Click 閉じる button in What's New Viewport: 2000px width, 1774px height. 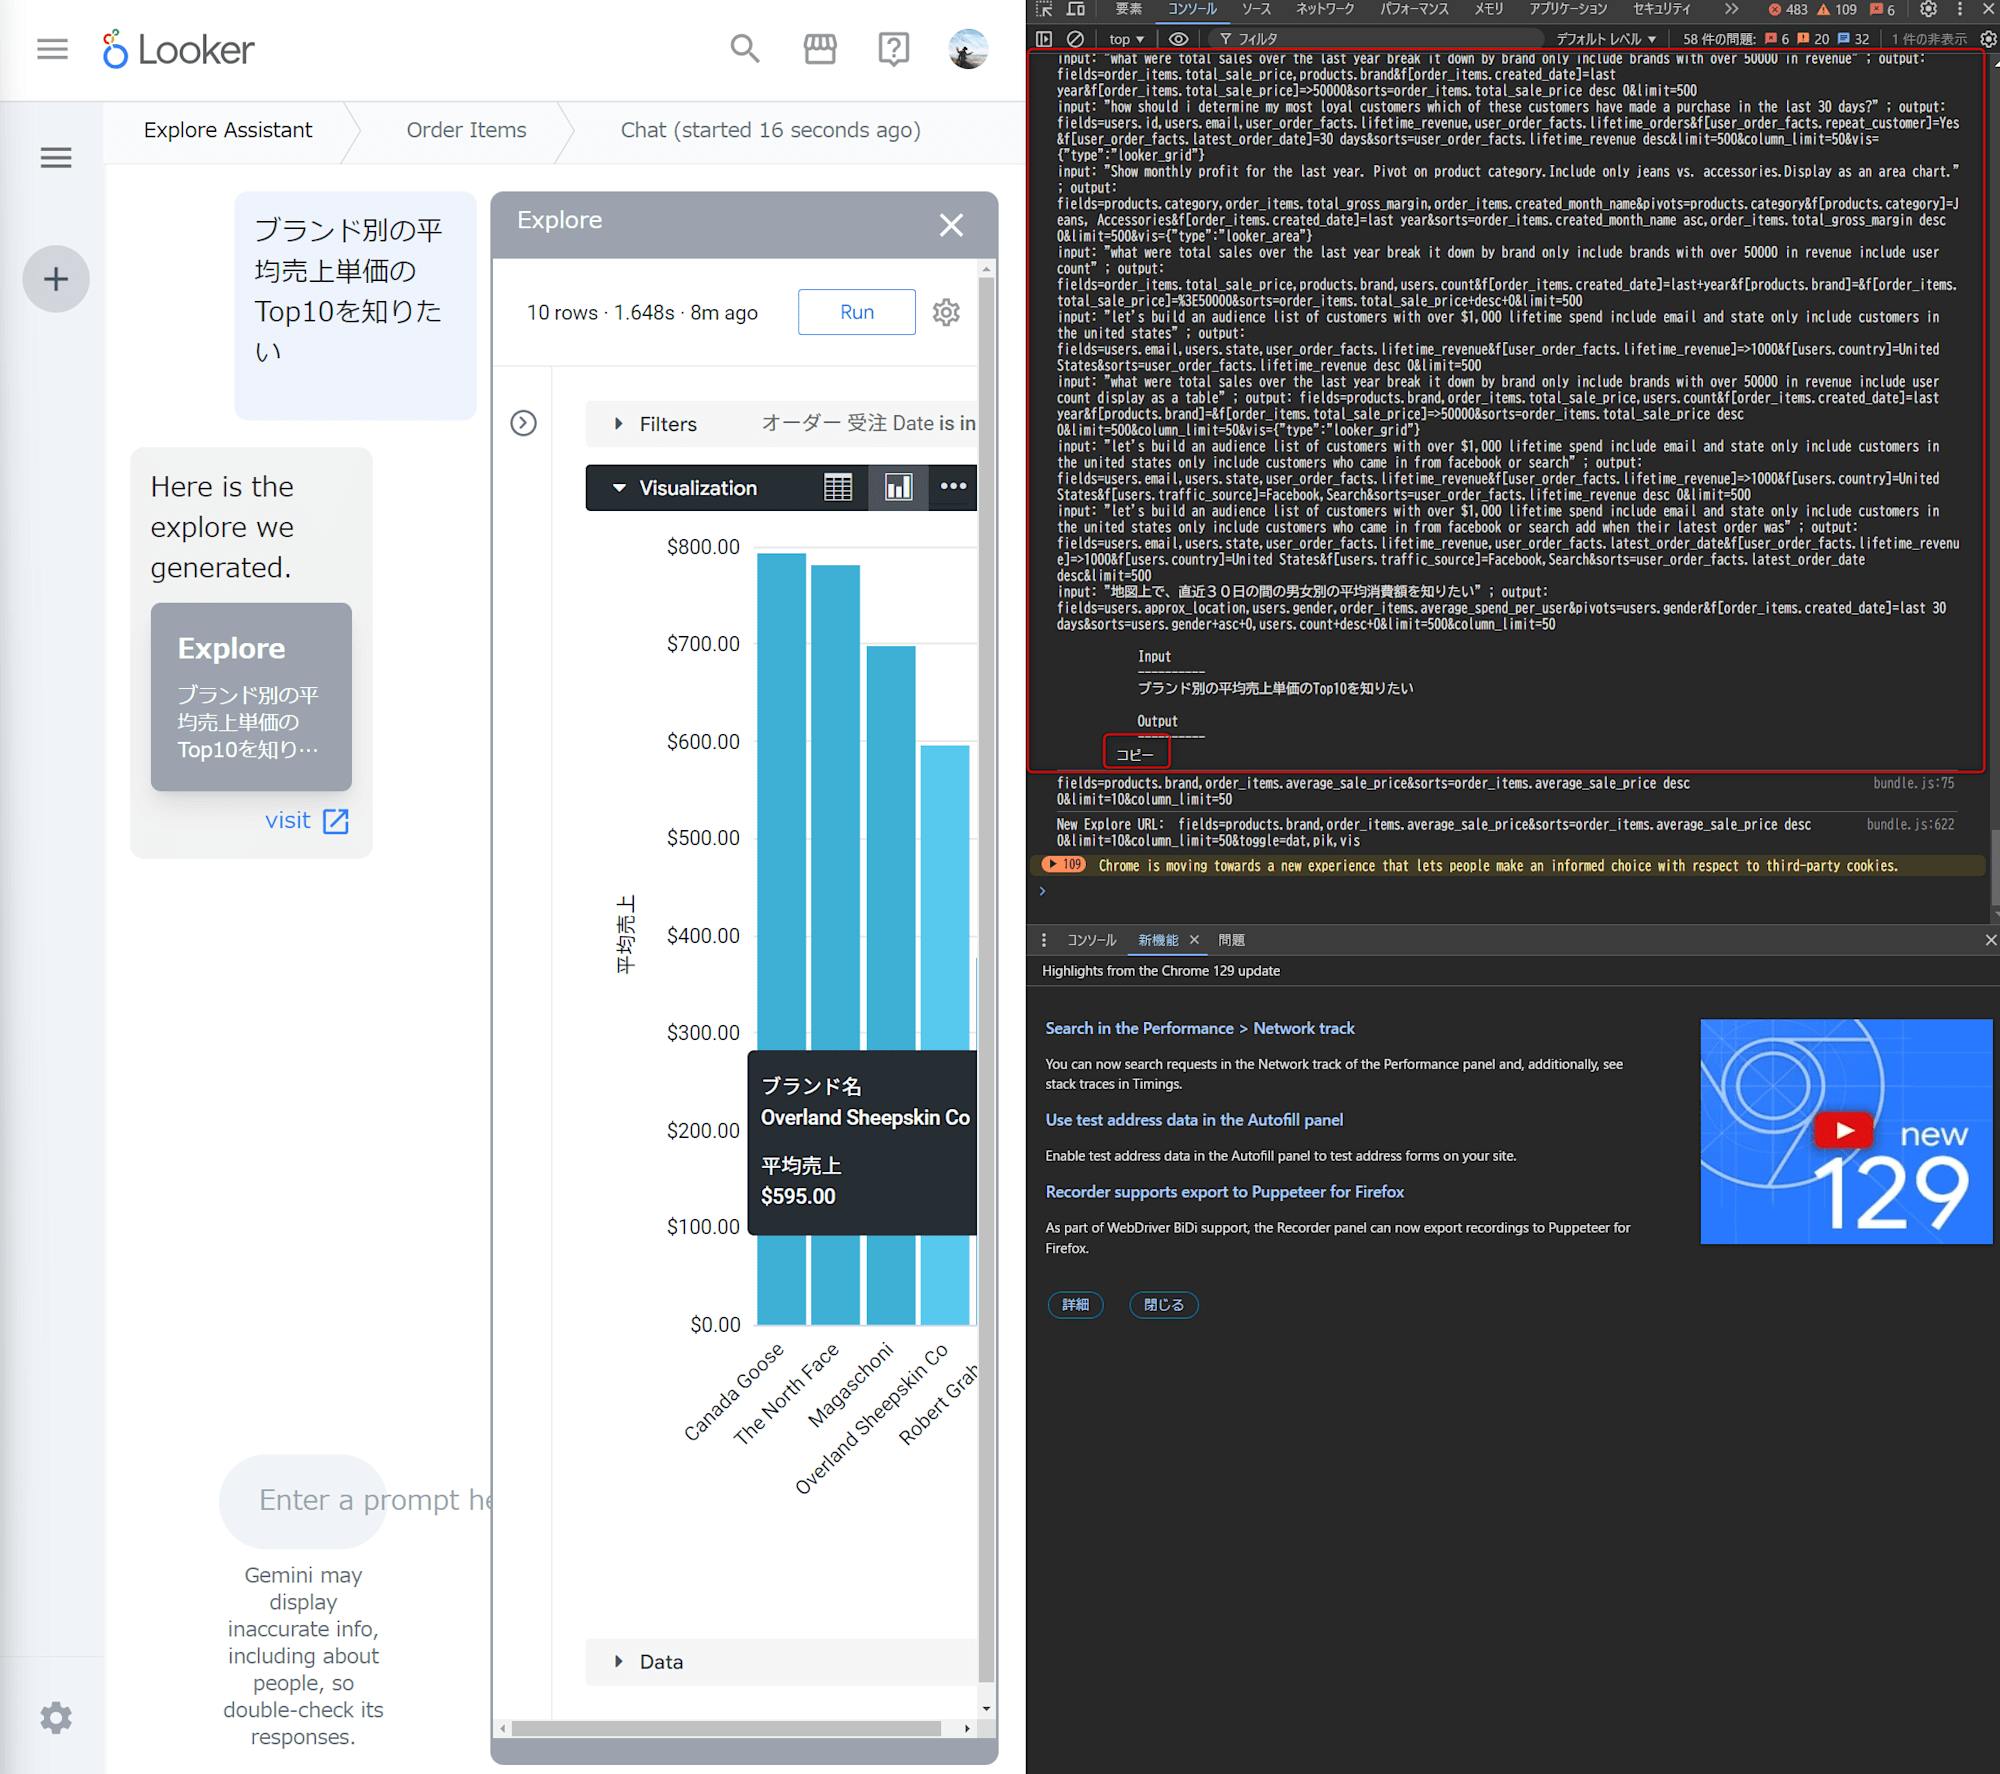coord(1164,1305)
